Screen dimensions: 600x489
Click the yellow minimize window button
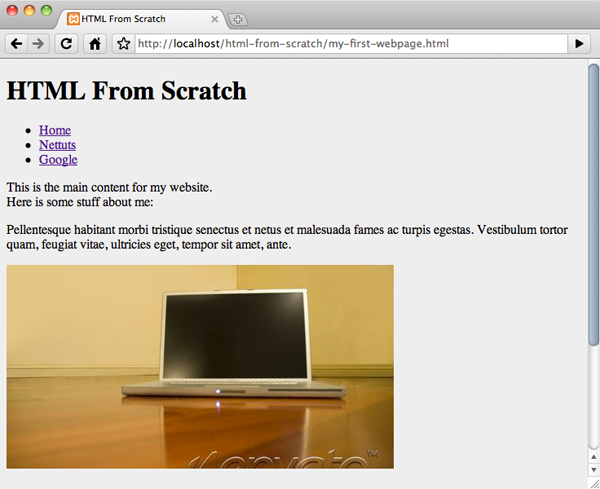click(29, 10)
